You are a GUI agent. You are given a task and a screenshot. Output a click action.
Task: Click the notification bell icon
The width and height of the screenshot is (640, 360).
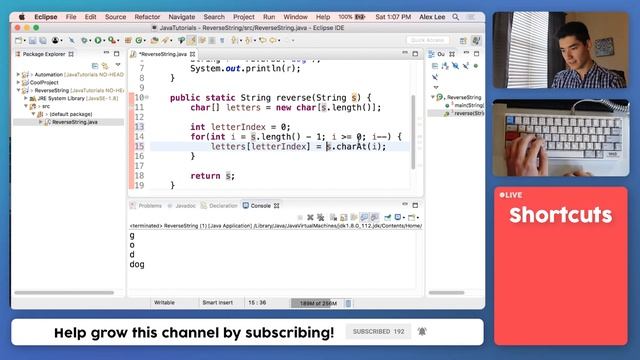(x=422, y=331)
